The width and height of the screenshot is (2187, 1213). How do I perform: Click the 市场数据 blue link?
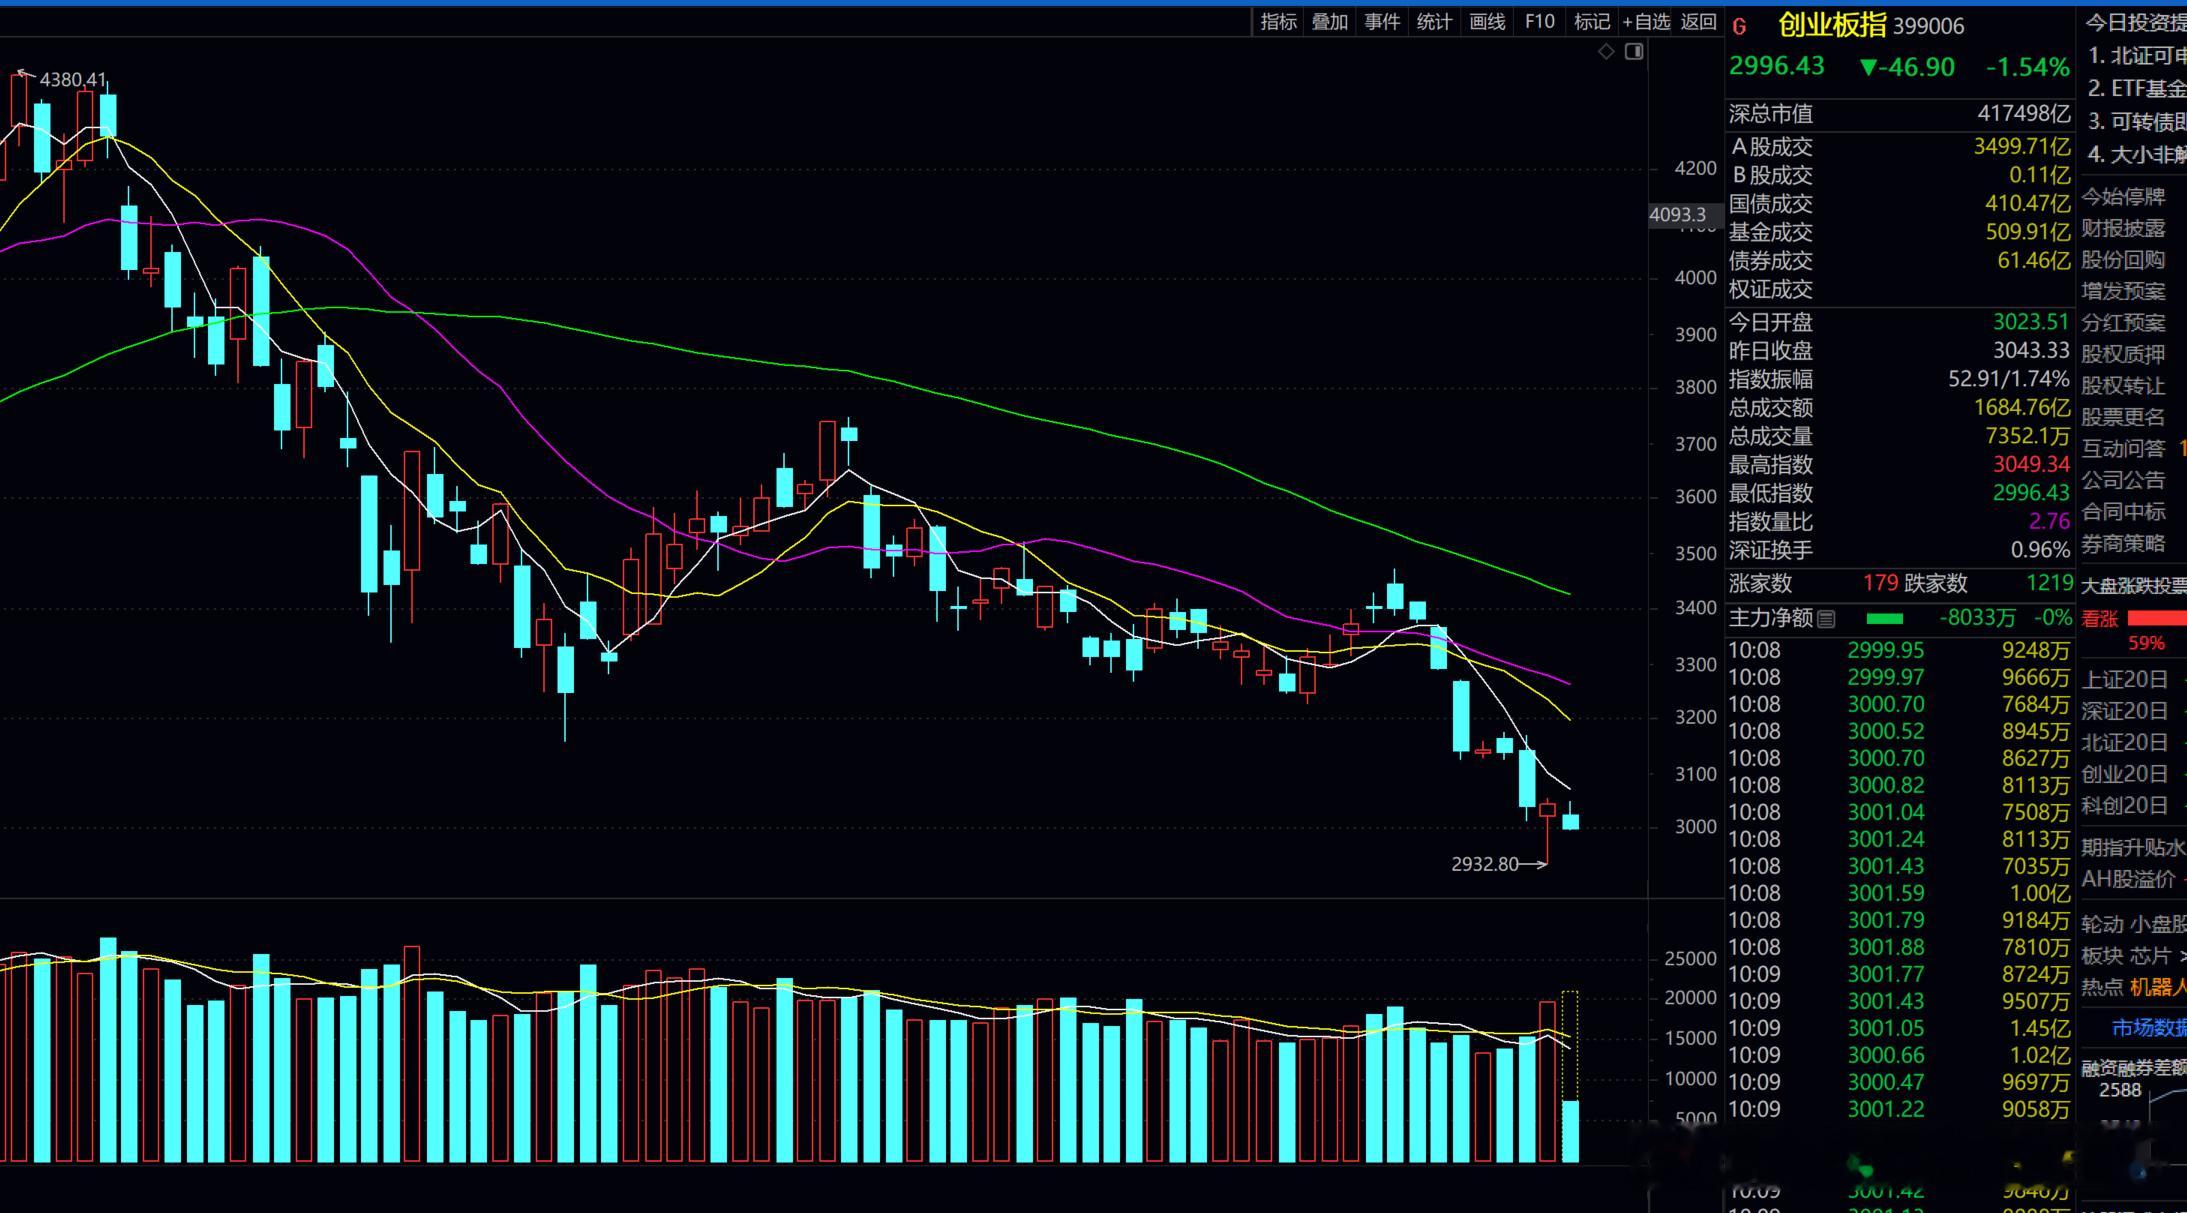[x=2148, y=1028]
